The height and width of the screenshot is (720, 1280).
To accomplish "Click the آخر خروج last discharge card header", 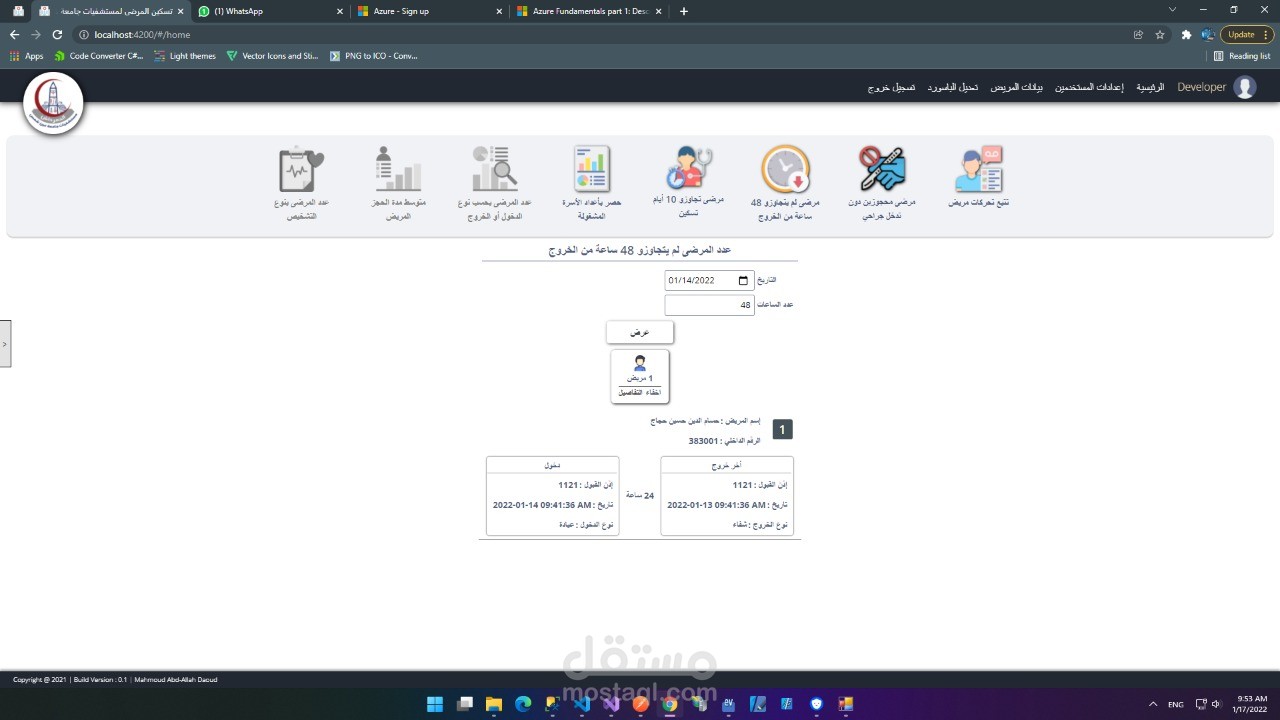I will coord(727,465).
